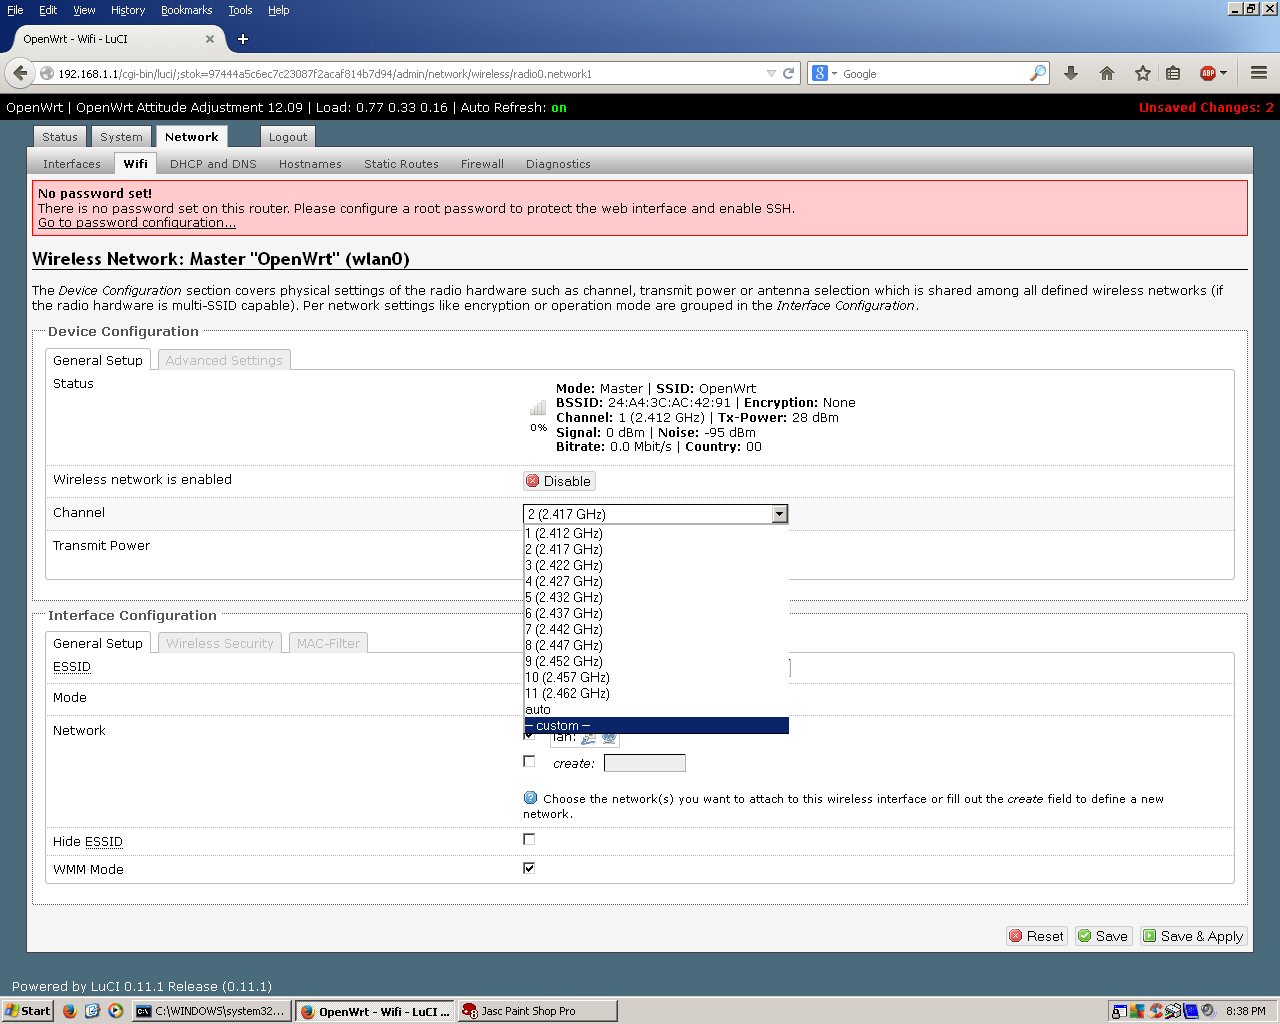
Task: Open the Firewall subtab
Action: (482, 164)
